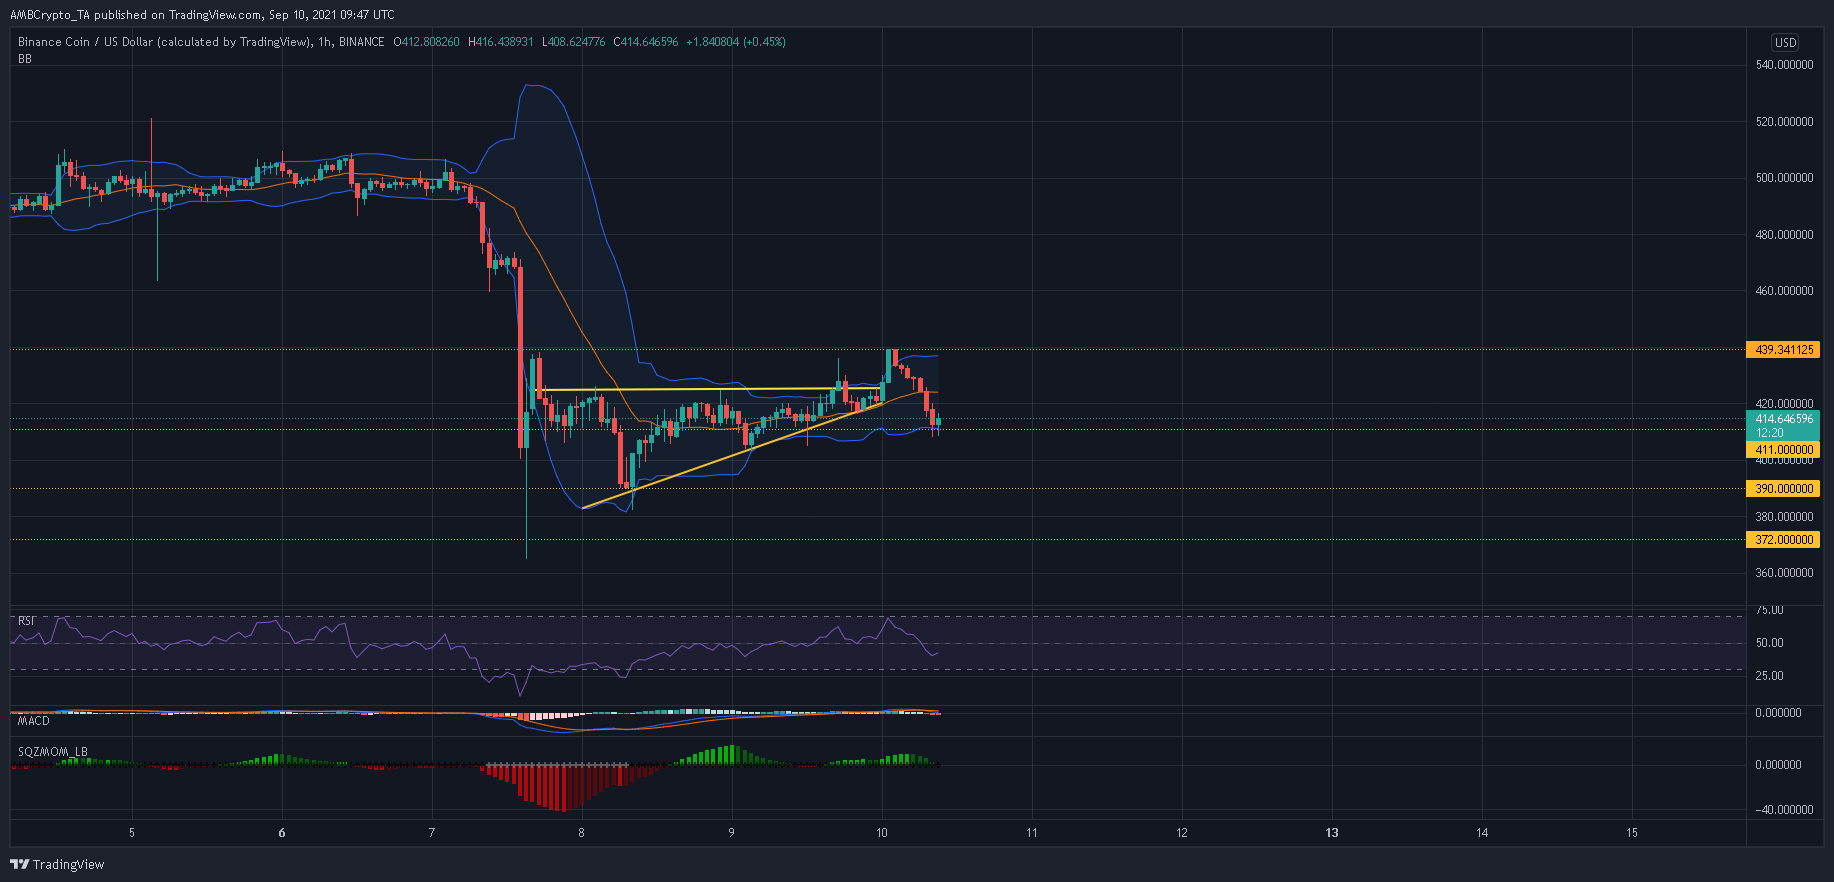Click the 360.000000 price axis label
This screenshot has width=1834, height=882.
point(1784,573)
